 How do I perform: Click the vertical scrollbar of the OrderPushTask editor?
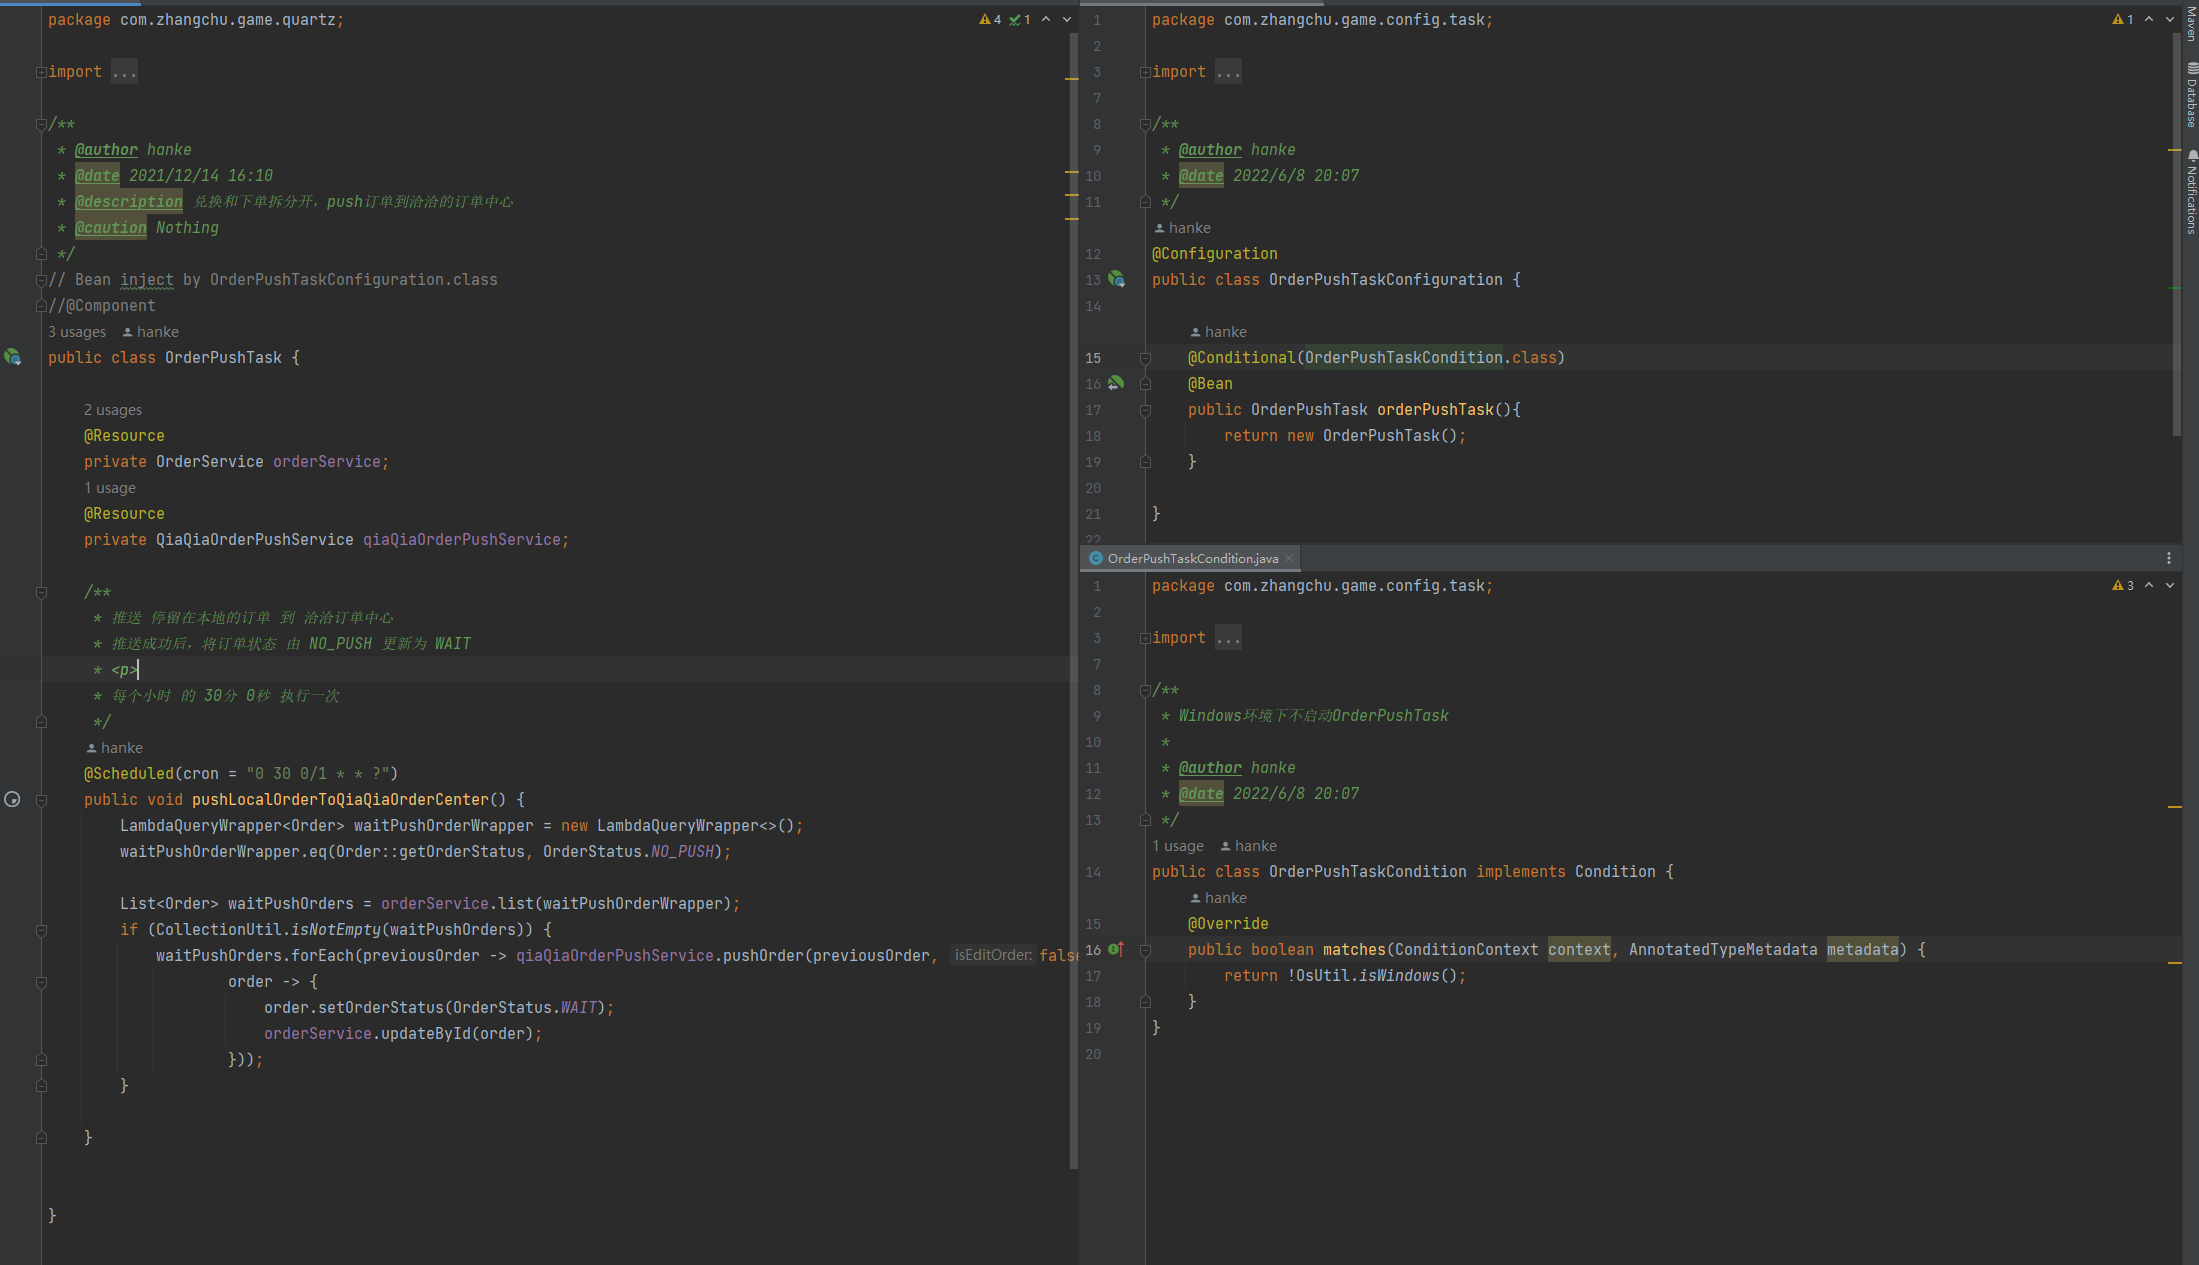pyautogui.click(x=1074, y=600)
